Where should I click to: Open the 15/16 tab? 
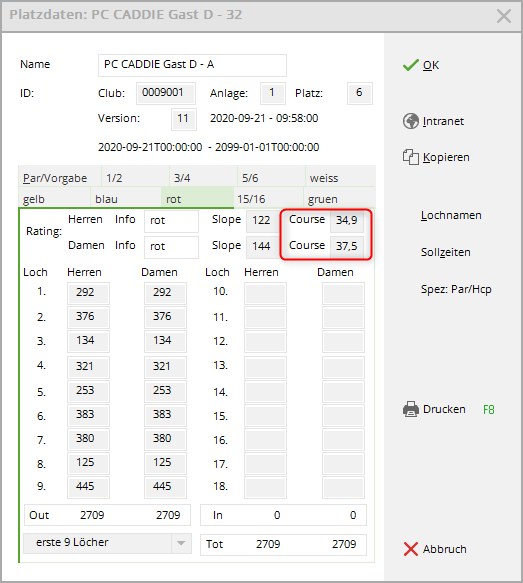click(268, 199)
